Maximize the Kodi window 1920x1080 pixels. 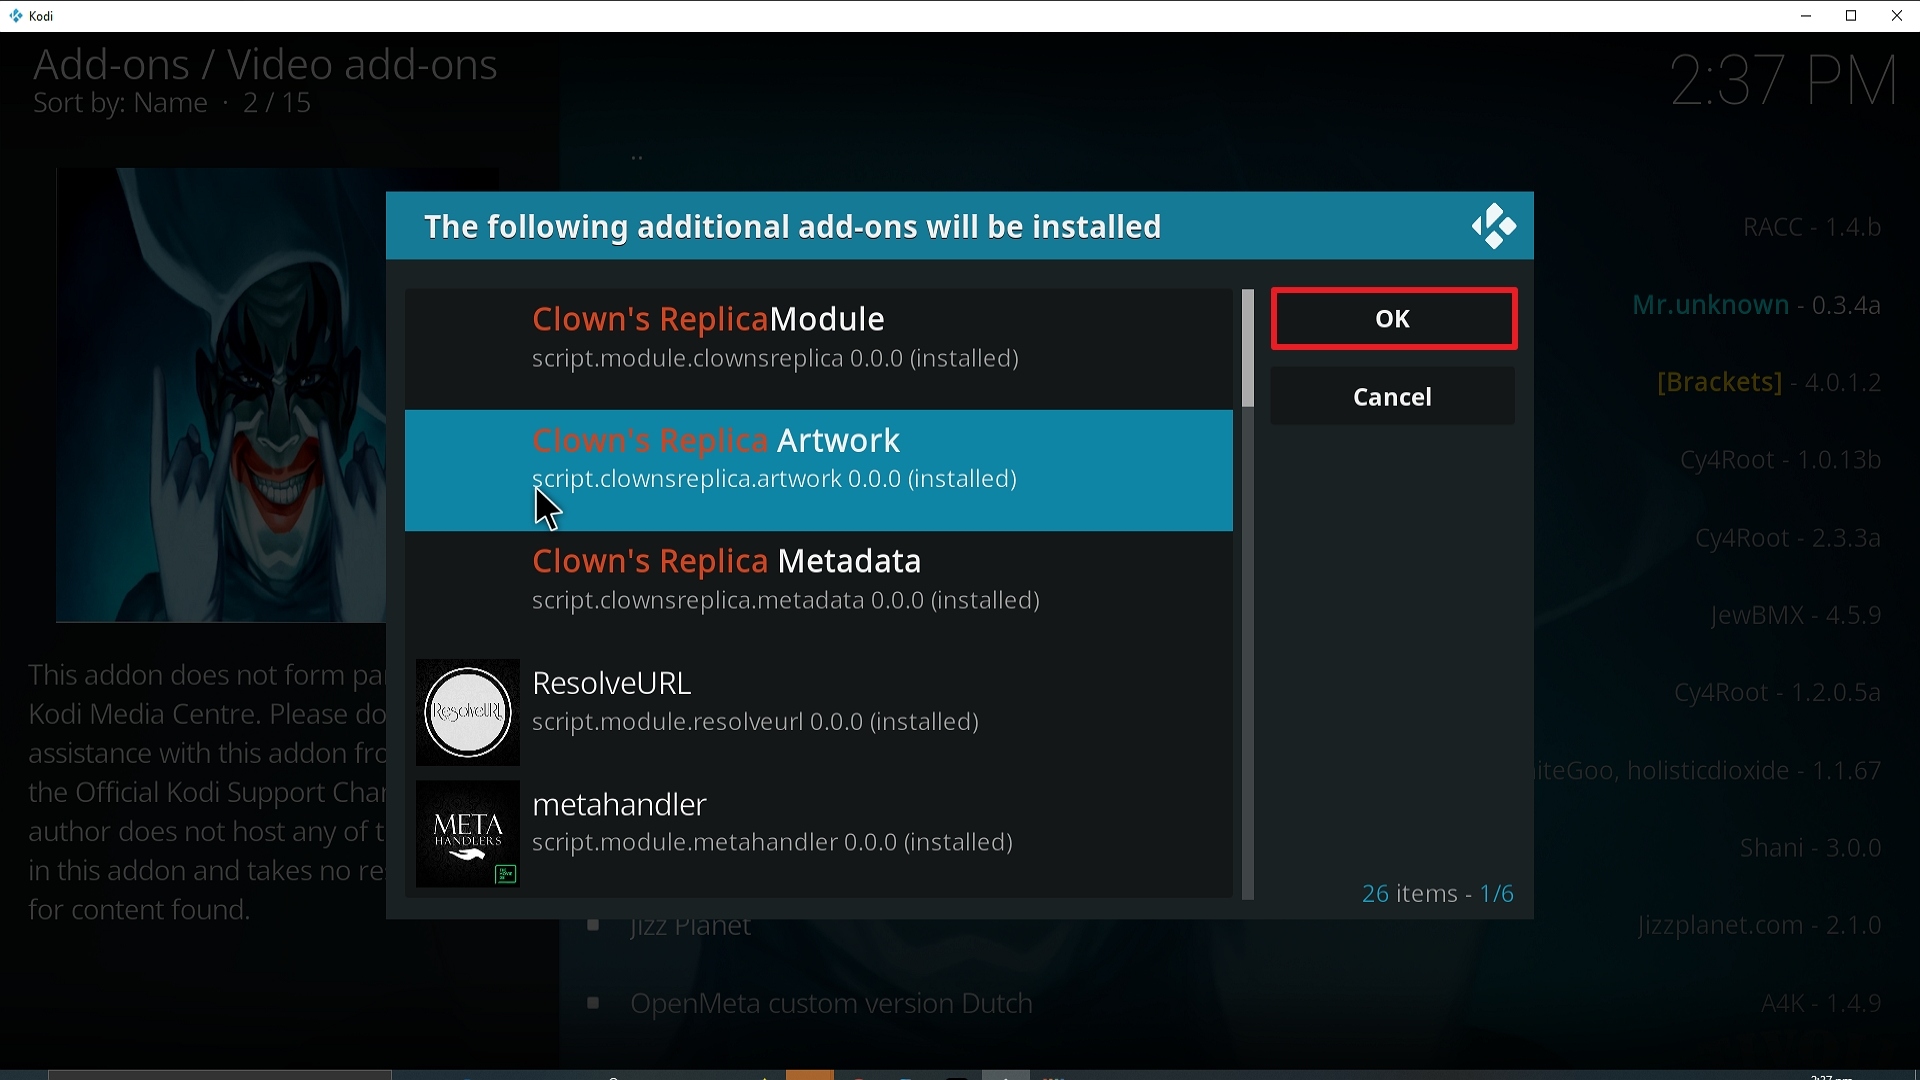pos(1852,16)
